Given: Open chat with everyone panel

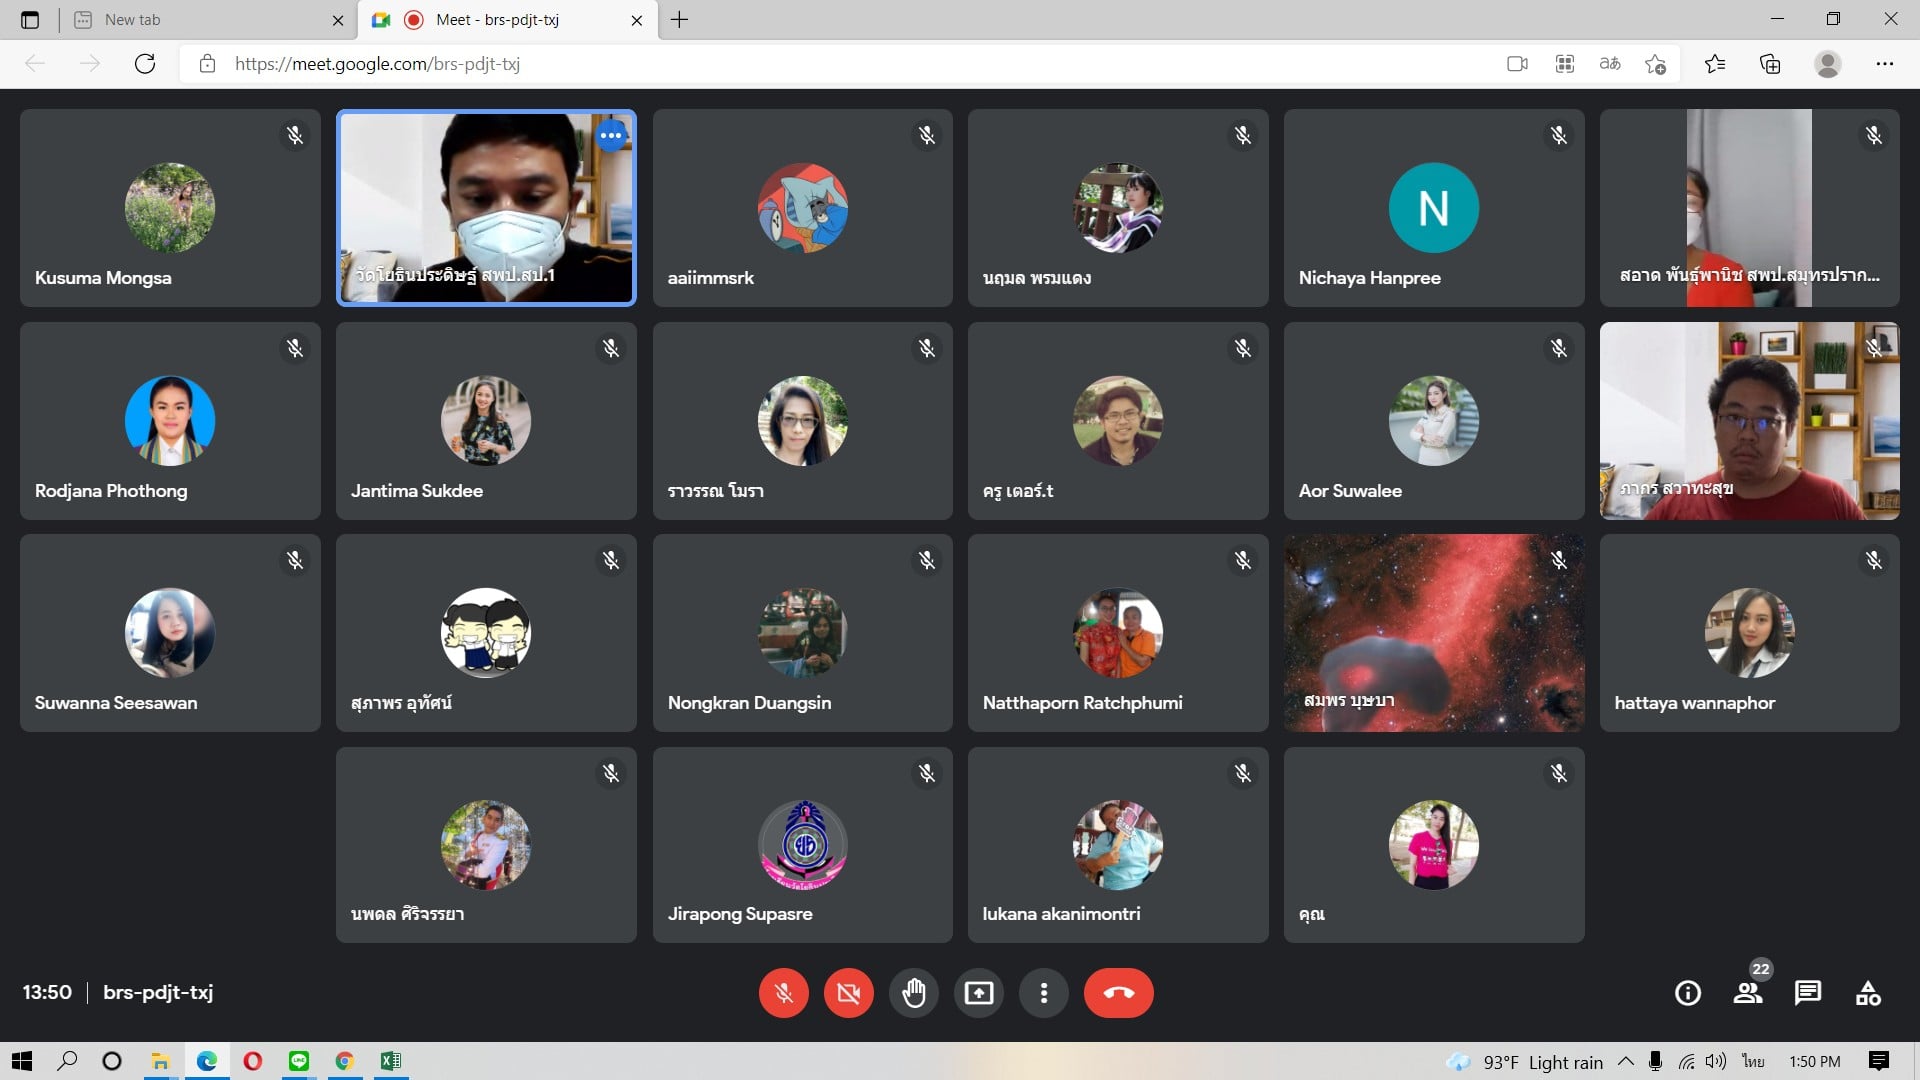Looking at the screenshot, I should [x=1808, y=993].
